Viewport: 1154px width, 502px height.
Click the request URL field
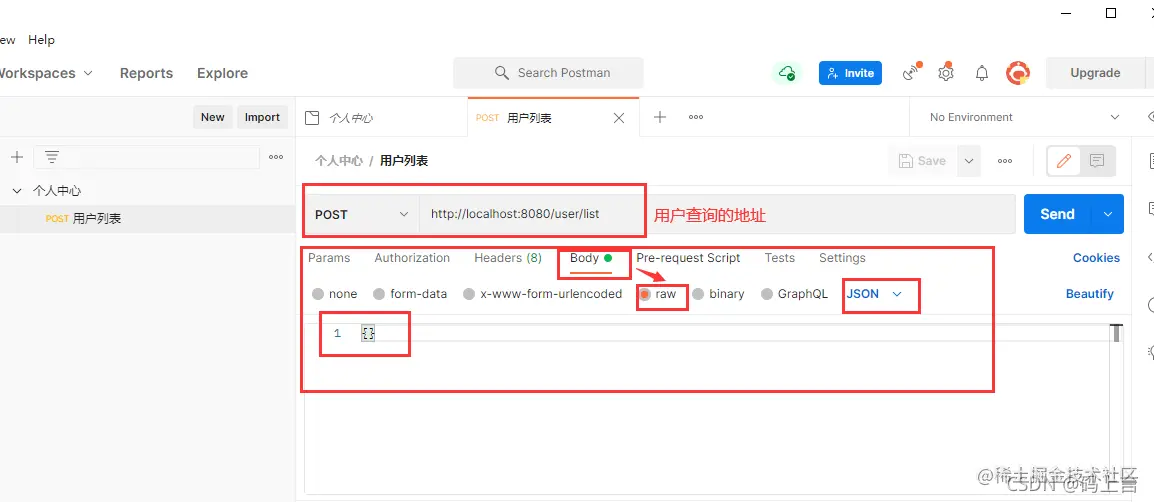pos(717,214)
